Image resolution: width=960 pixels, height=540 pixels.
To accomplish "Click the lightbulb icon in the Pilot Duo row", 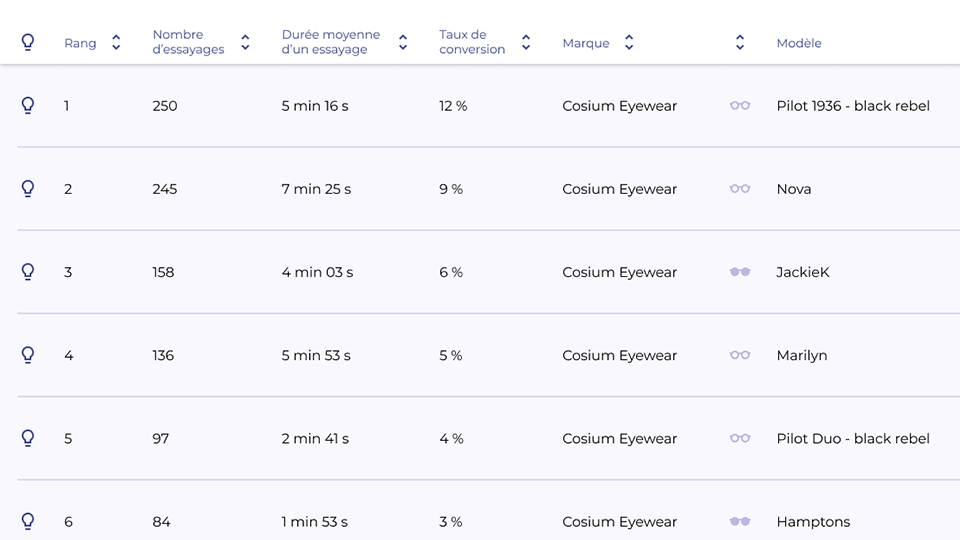I will point(28,438).
